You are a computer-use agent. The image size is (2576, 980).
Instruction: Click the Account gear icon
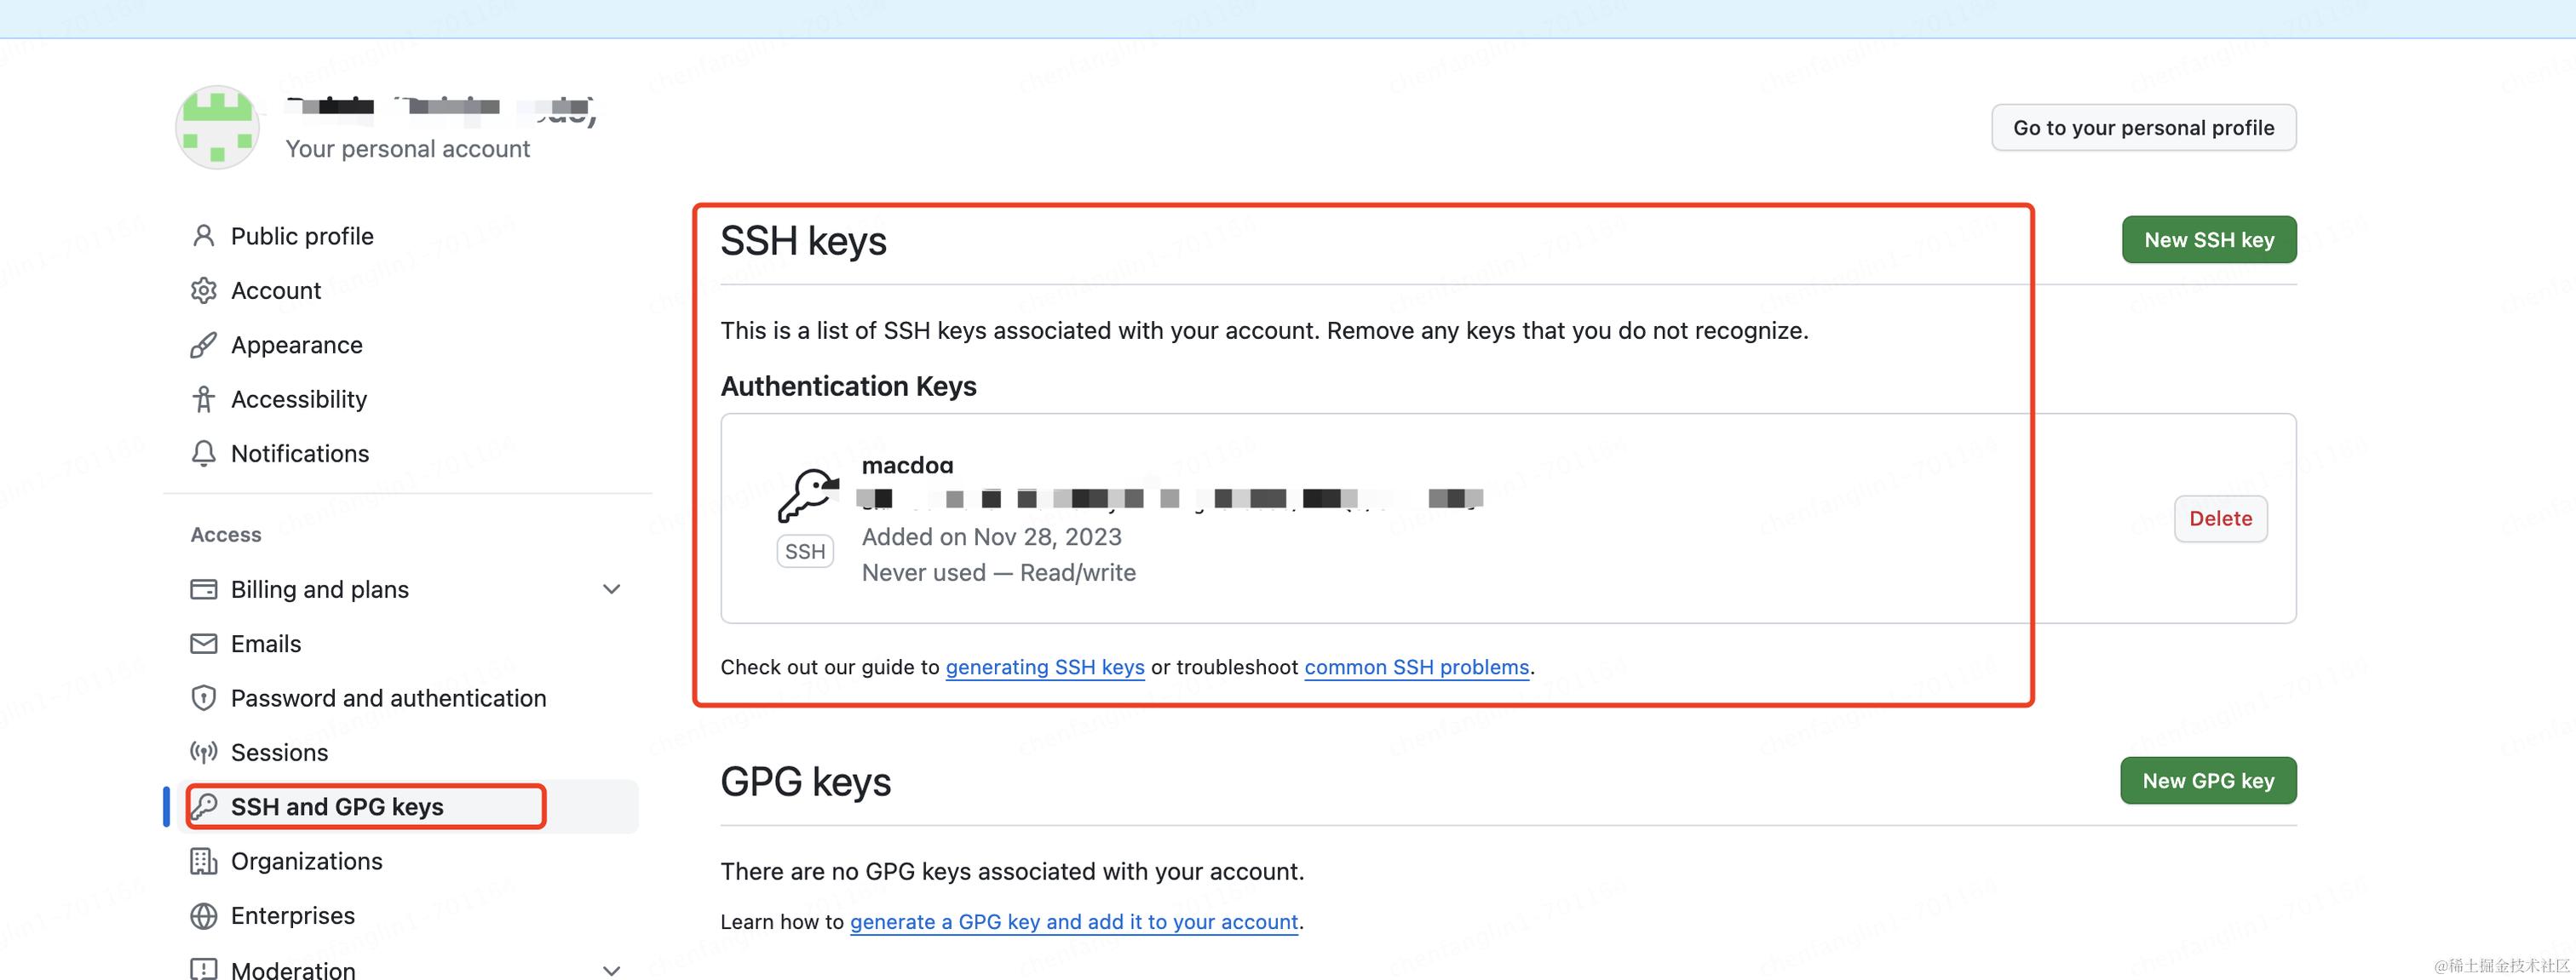203,291
